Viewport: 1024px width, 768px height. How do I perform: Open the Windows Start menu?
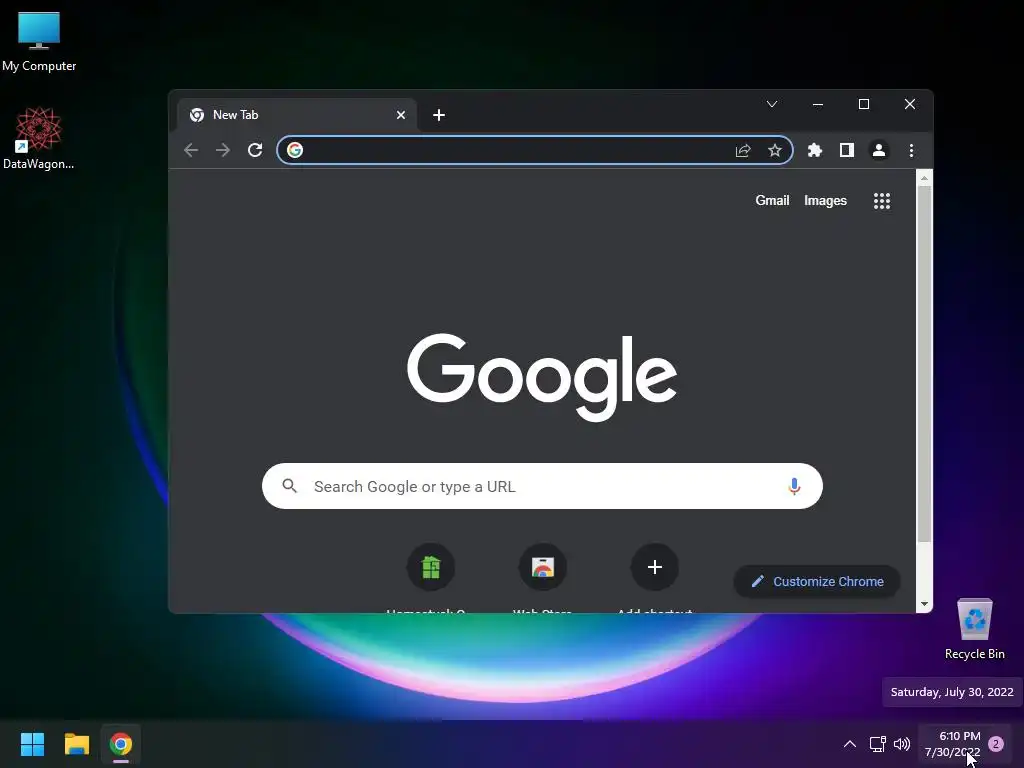[x=32, y=744]
